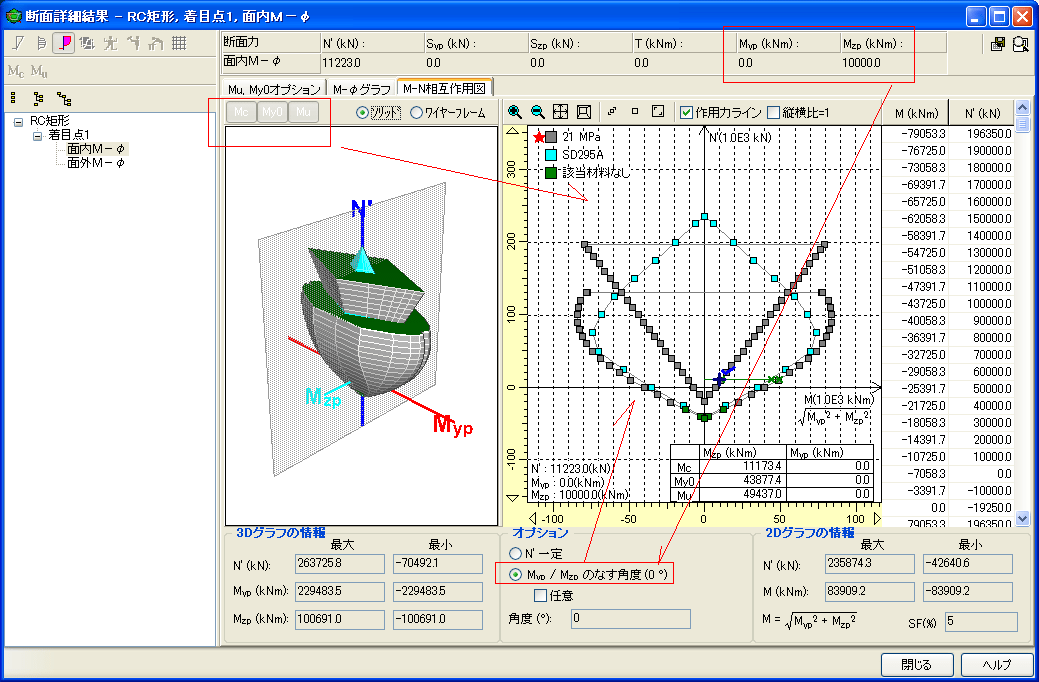Select the M-N相互作用図 tab
Viewport: 1039px width, 682px height.
[x=445, y=87]
